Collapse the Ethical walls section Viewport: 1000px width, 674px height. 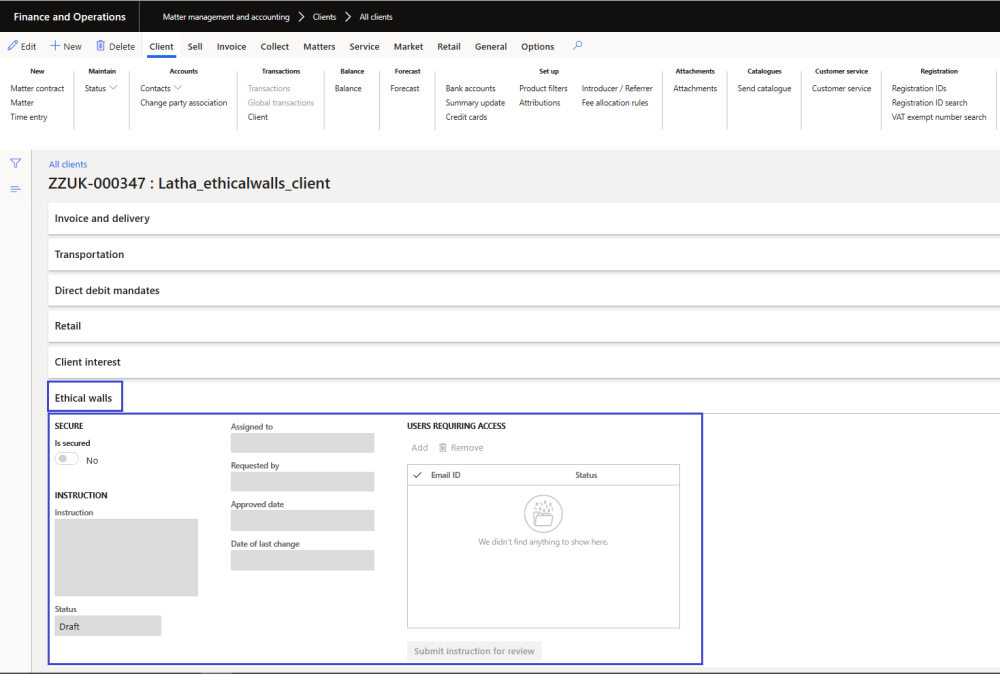(x=84, y=398)
